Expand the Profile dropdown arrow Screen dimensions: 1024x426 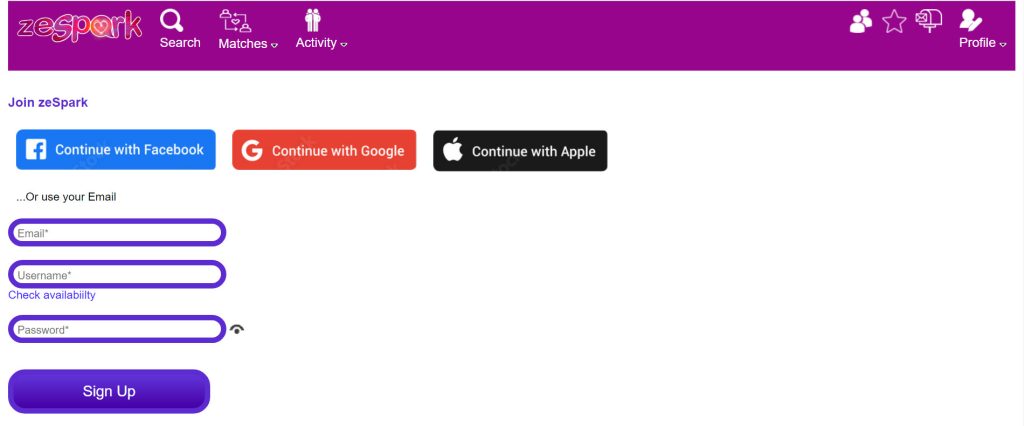(x=1002, y=44)
